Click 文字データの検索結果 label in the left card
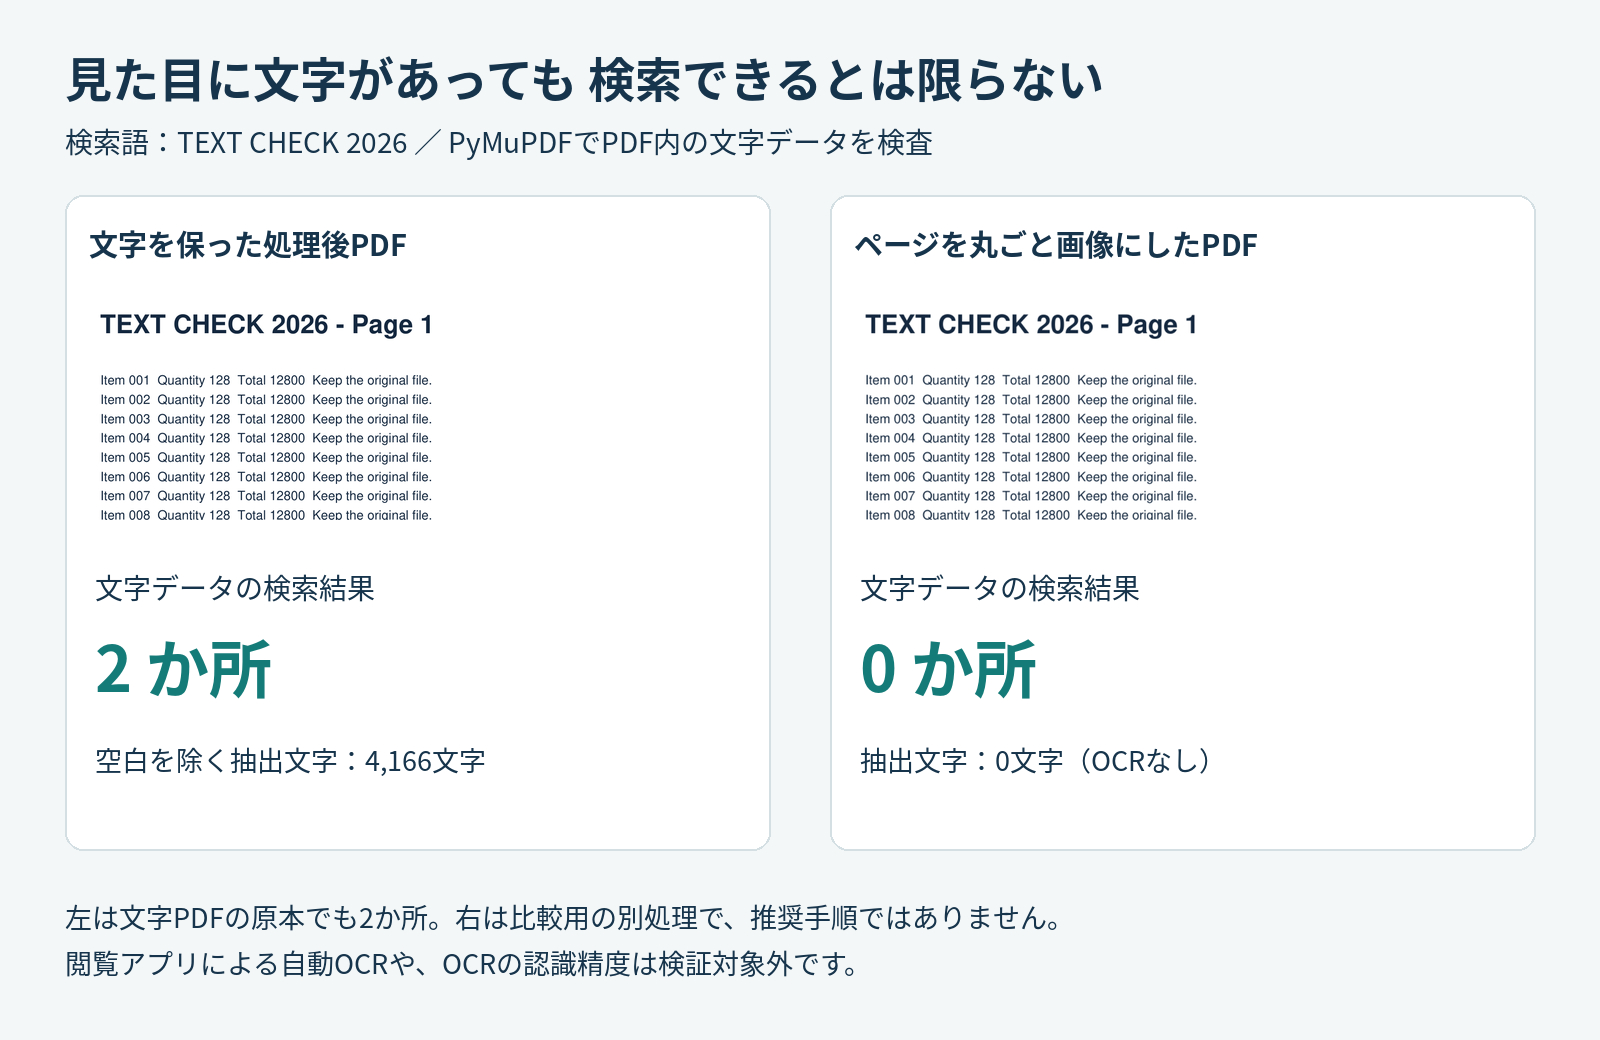 235,588
